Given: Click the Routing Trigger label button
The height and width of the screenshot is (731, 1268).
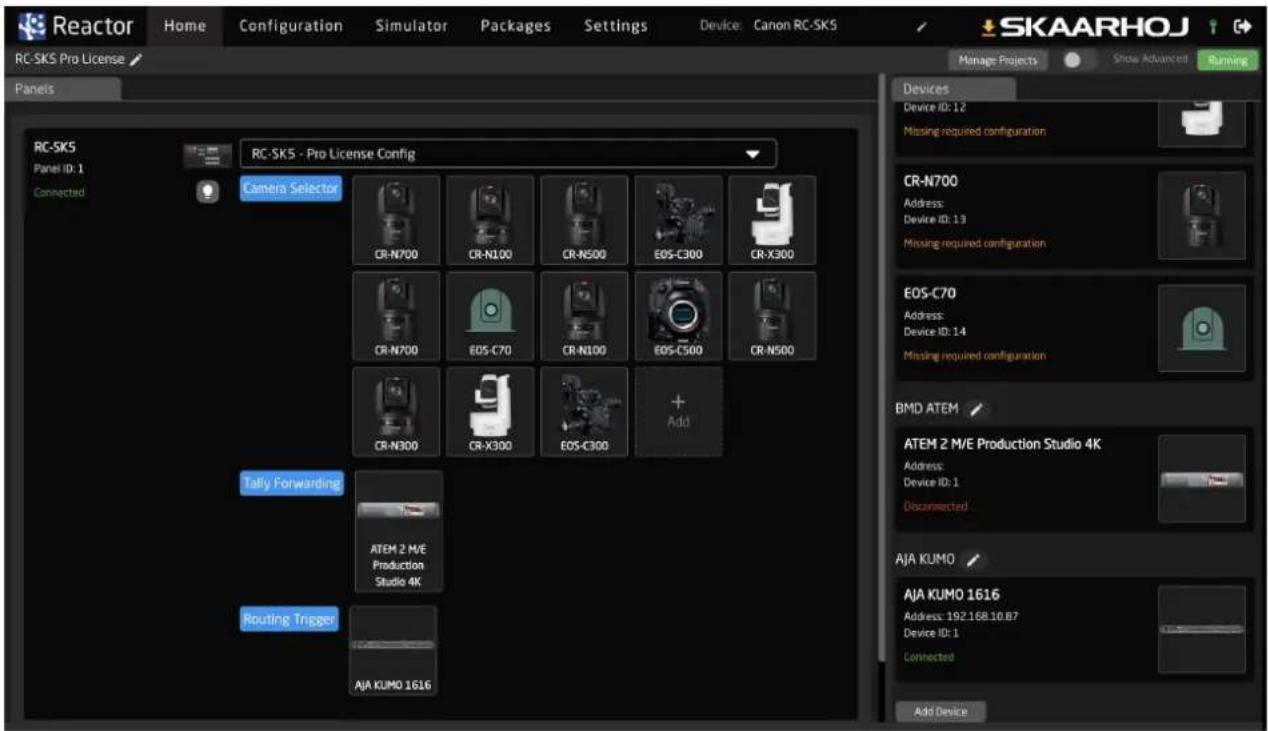Looking at the screenshot, I should [289, 620].
